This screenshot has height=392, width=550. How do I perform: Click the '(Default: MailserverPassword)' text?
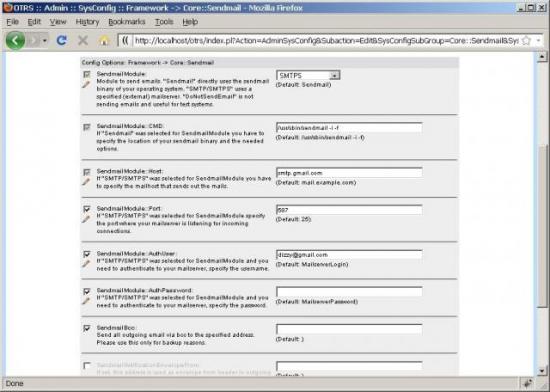click(x=317, y=302)
